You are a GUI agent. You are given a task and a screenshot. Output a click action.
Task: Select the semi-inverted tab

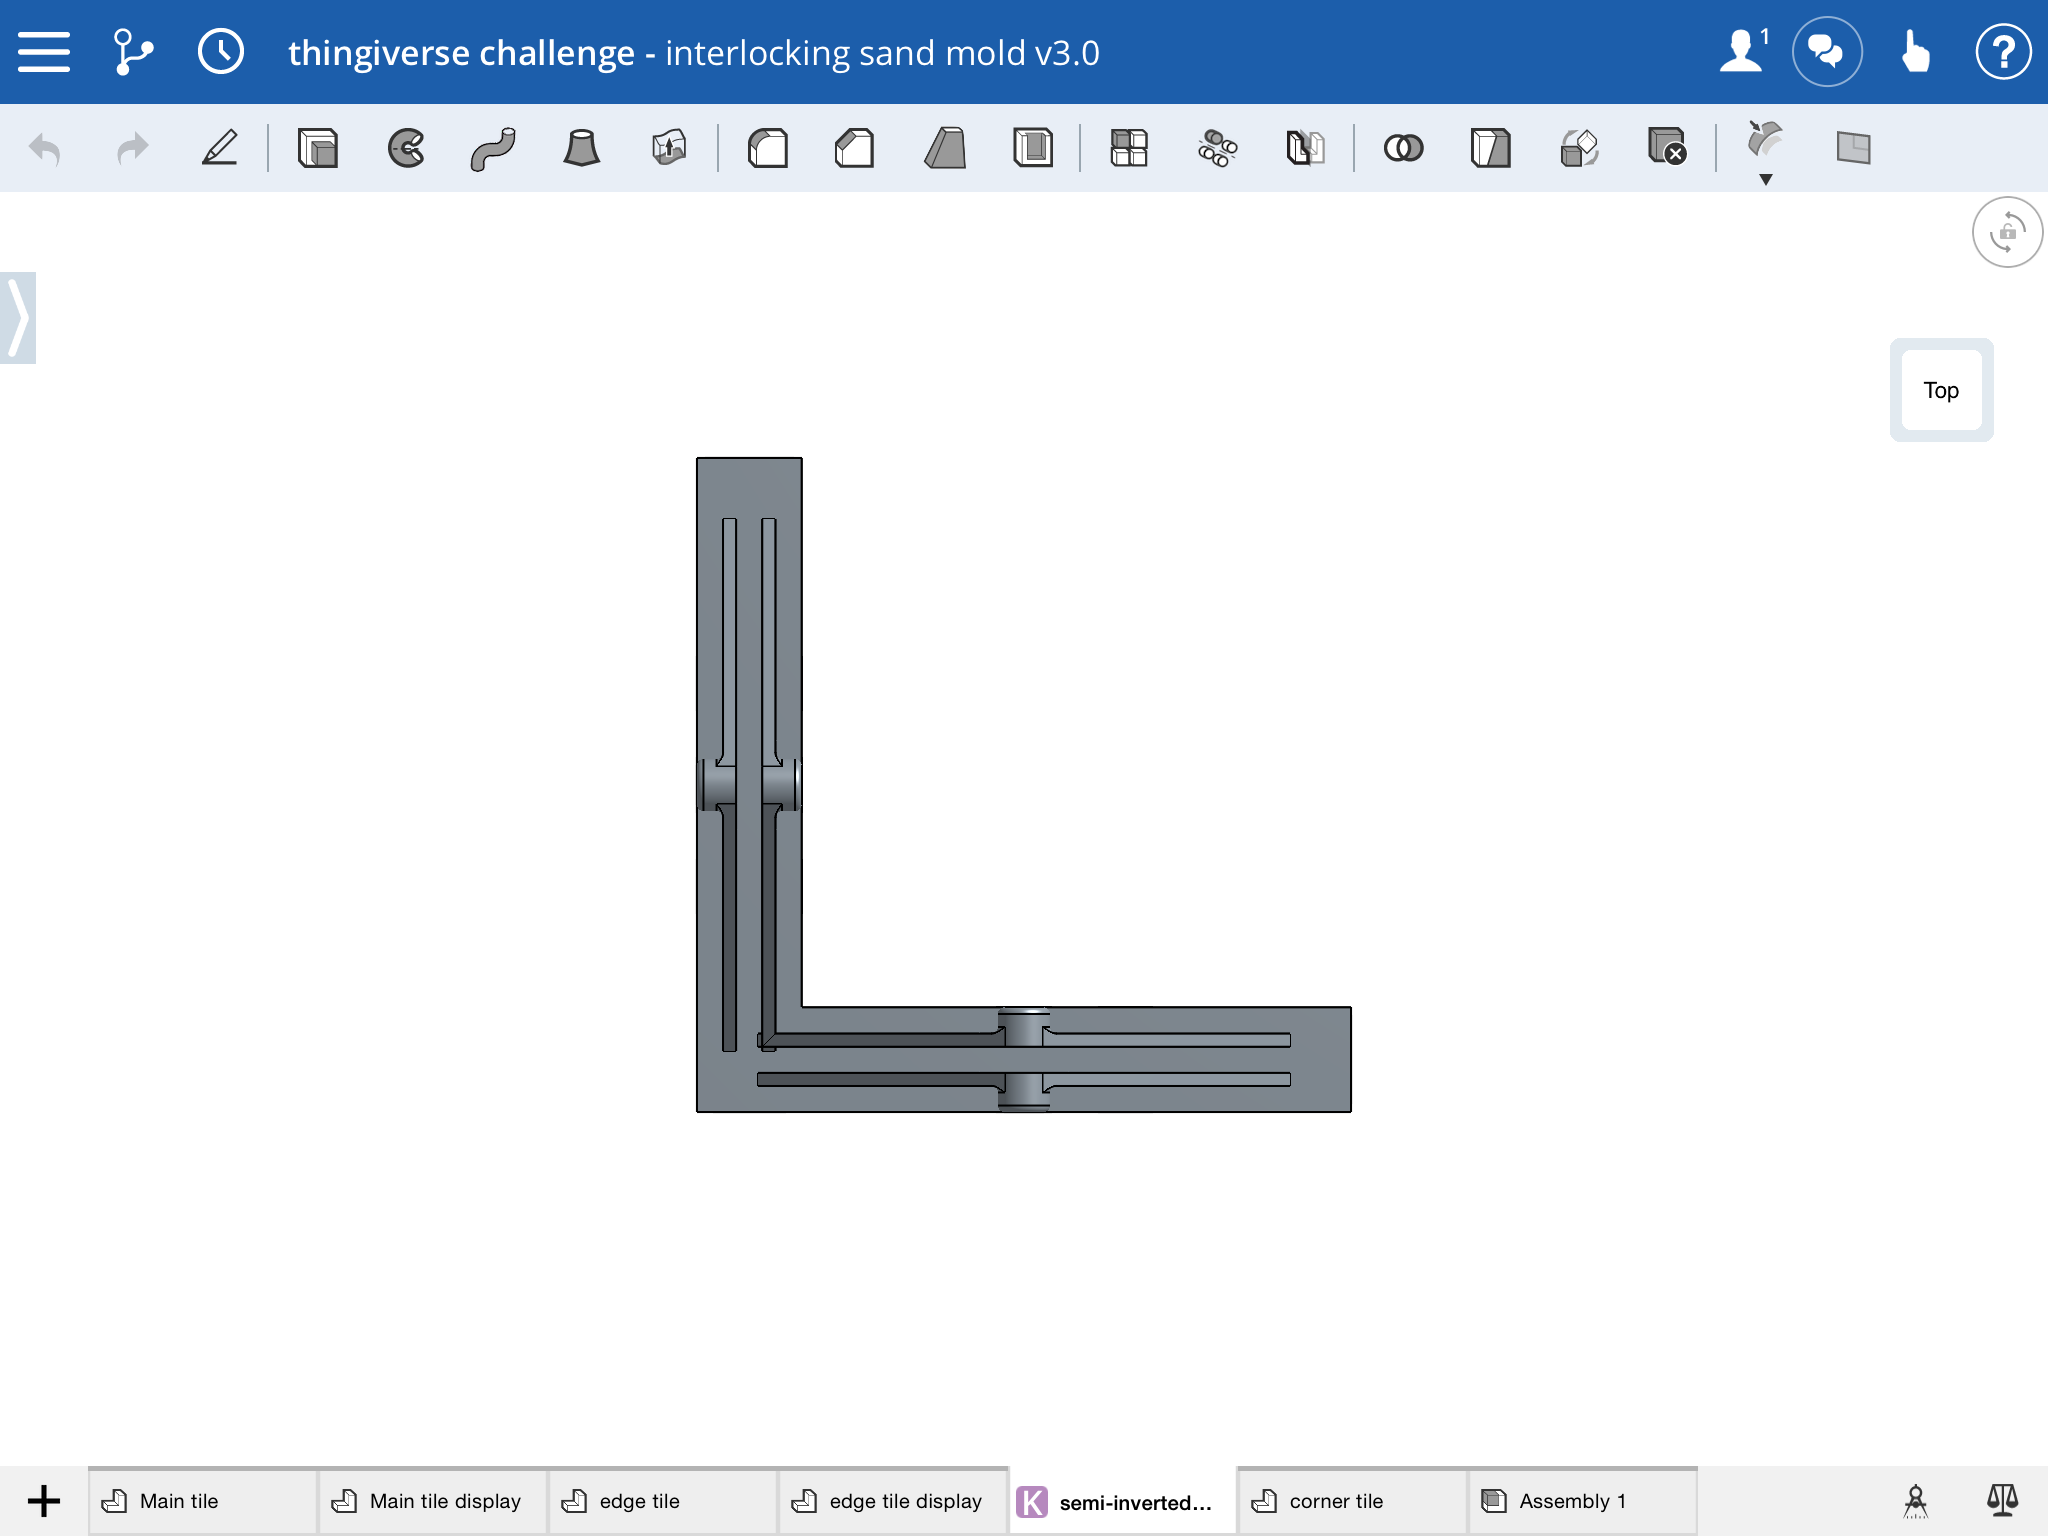click(1123, 1501)
